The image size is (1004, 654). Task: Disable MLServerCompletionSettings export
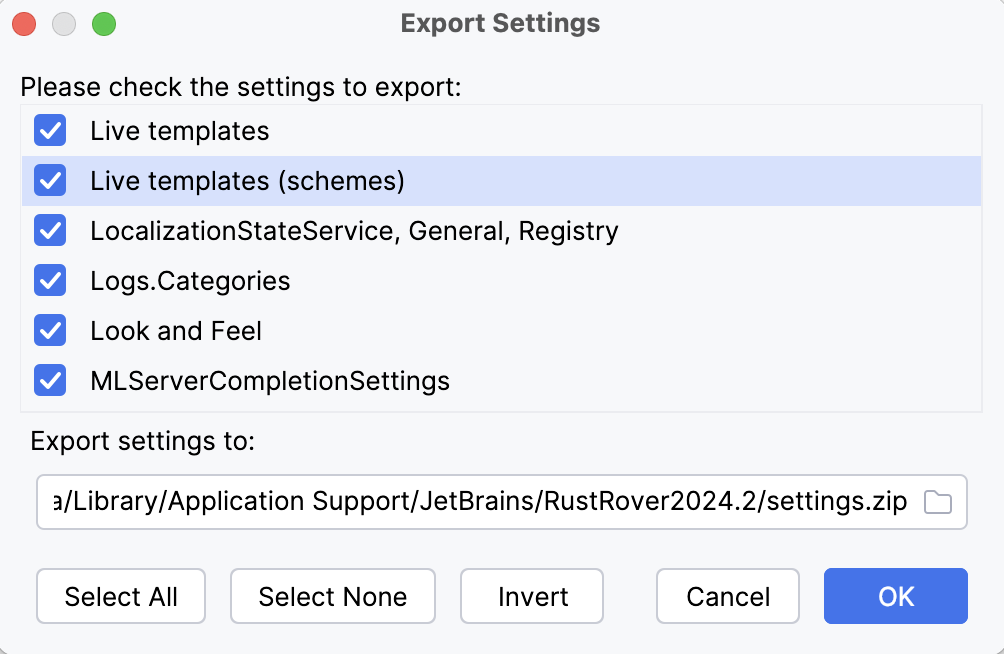[50, 380]
